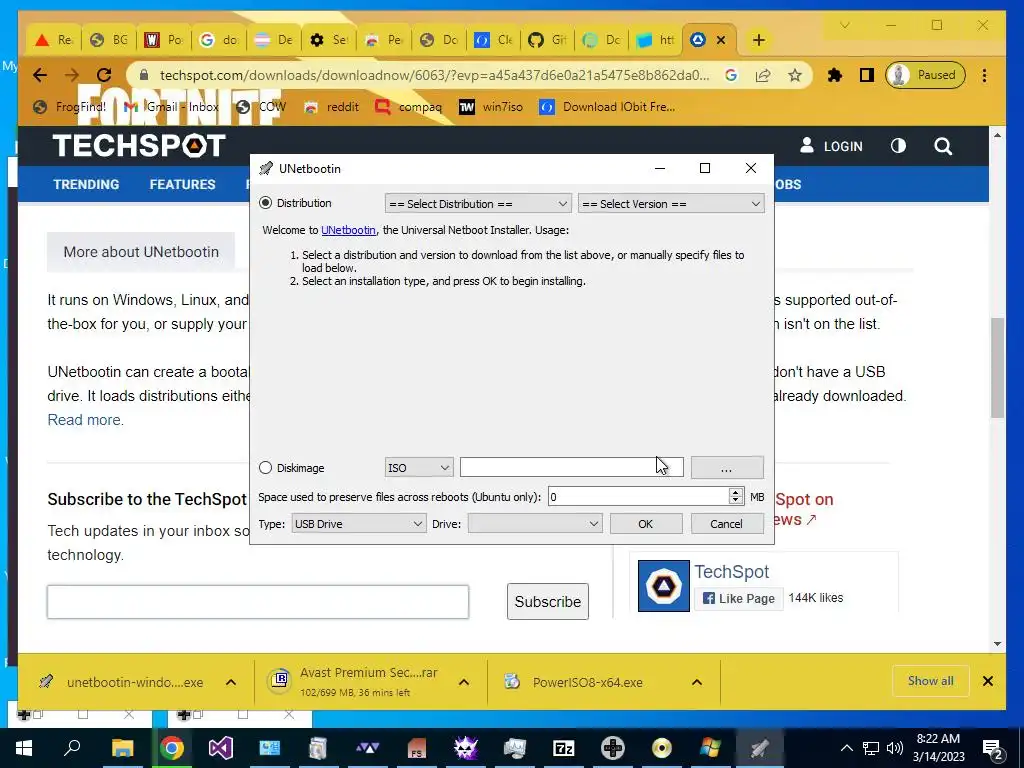Browse for disk image with the ... button
1024x768 pixels.
pyautogui.click(x=727, y=468)
